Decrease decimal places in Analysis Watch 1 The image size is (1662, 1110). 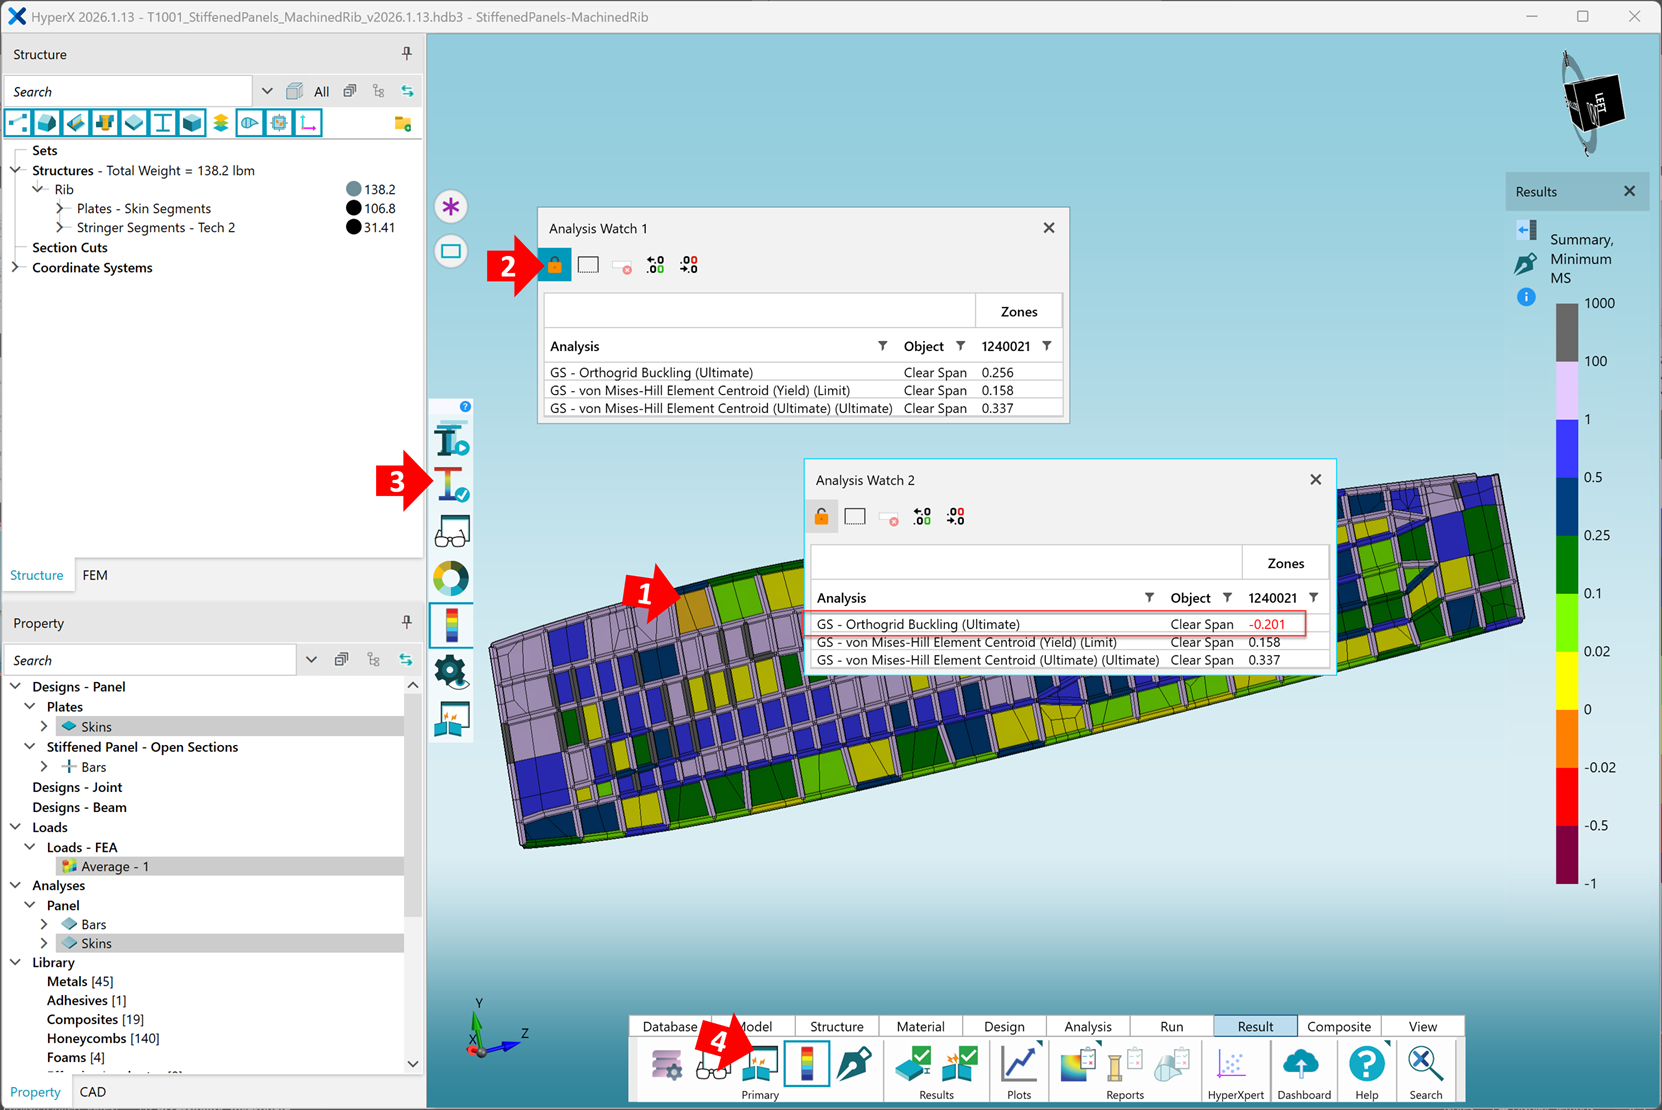tap(689, 265)
